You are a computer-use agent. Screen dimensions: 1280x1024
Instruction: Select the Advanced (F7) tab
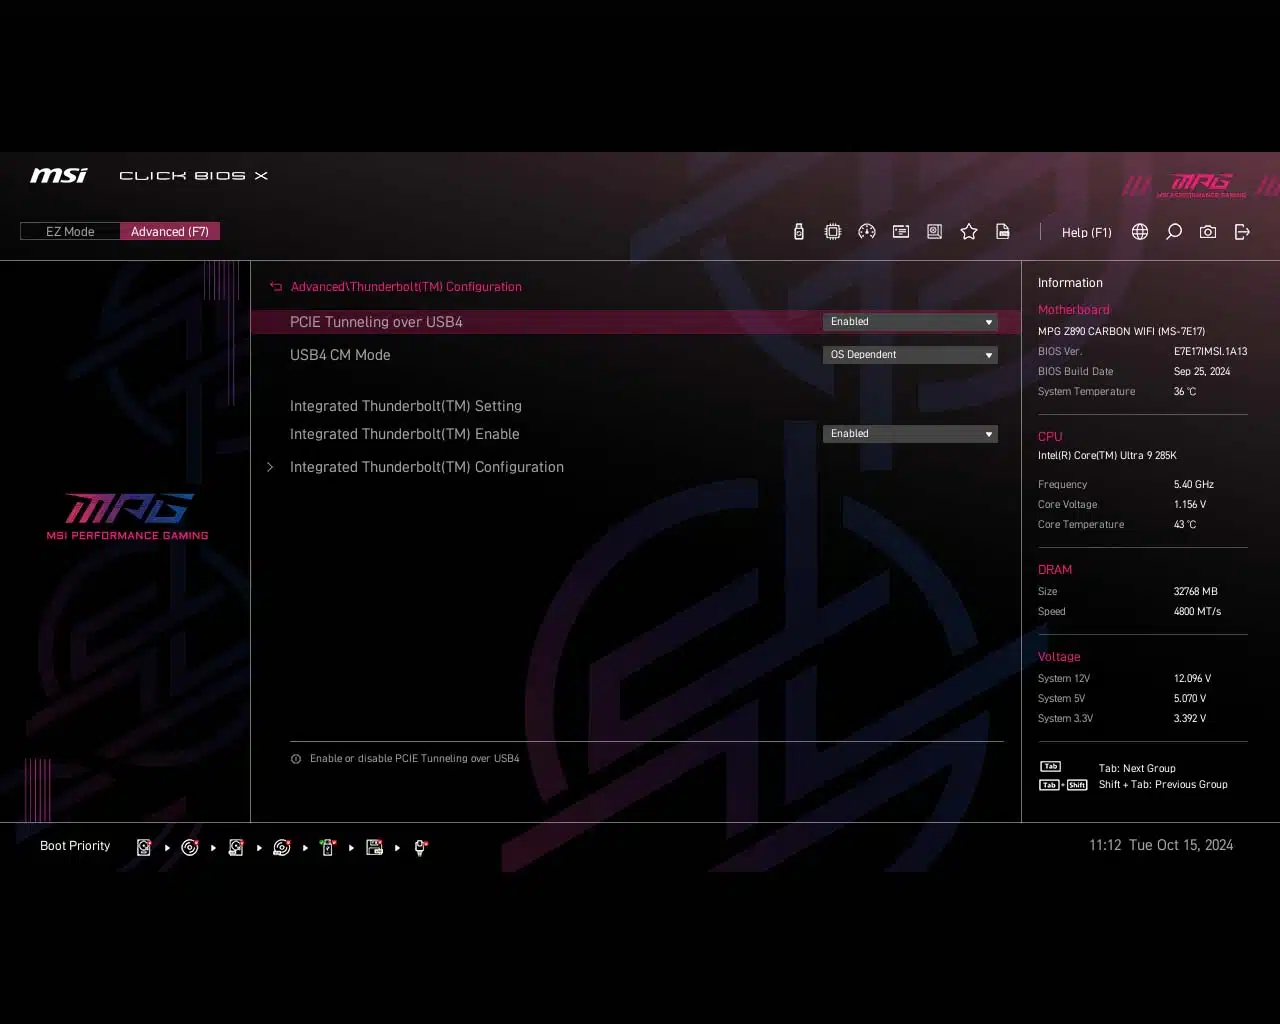click(x=170, y=231)
